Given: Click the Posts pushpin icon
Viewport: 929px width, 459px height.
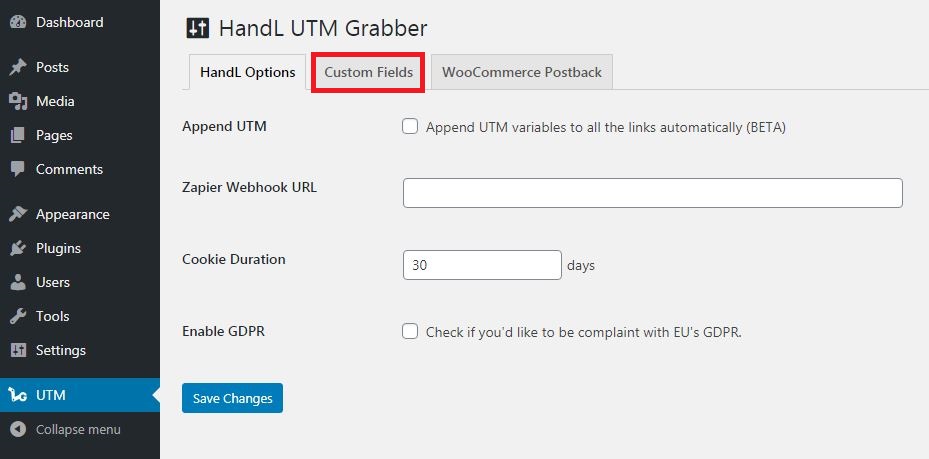Looking at the screenshot, I should (x=17, y=67).
